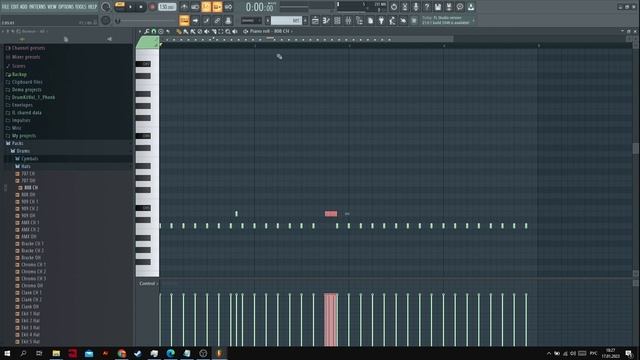Toggle the piano roll magnet snap icon

tap(154, 31)
